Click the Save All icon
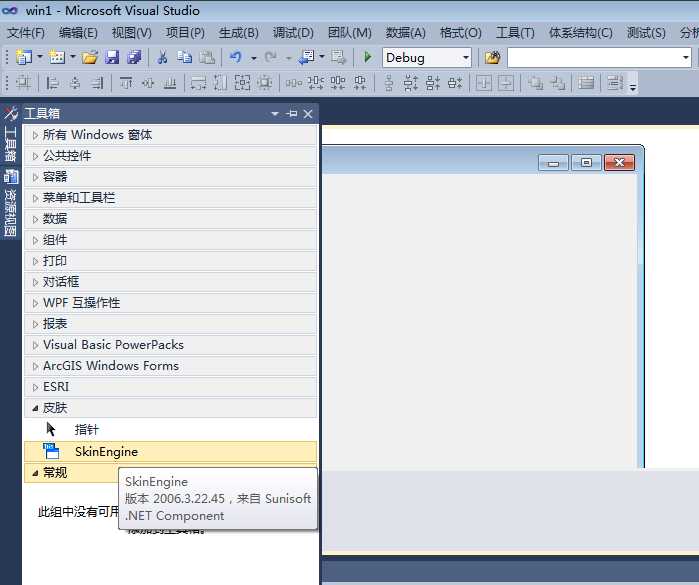This screenshot has height=585, width=699. (134, 57)
